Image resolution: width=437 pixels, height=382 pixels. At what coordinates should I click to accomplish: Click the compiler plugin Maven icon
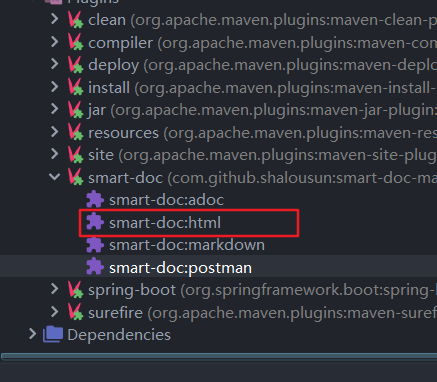tap(75, 43)
